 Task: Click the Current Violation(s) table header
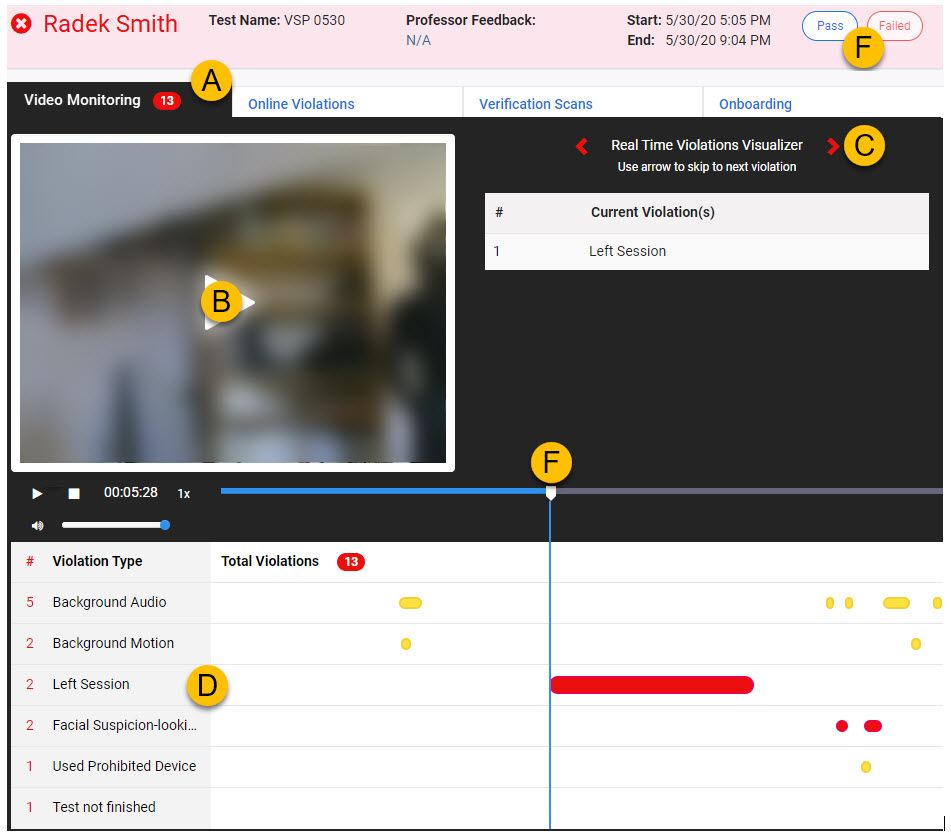653,212
